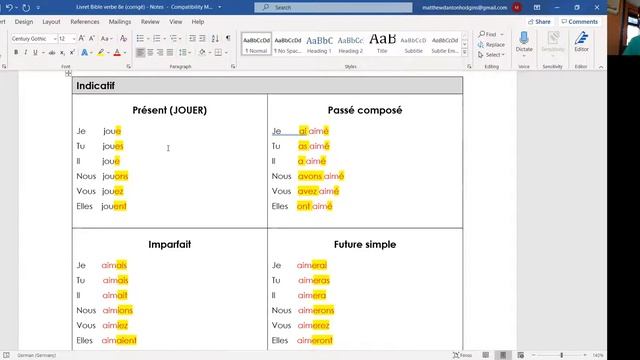Select justify paragraph alignment
Screen dimensions: 640x360
click(x=170, y=52)
